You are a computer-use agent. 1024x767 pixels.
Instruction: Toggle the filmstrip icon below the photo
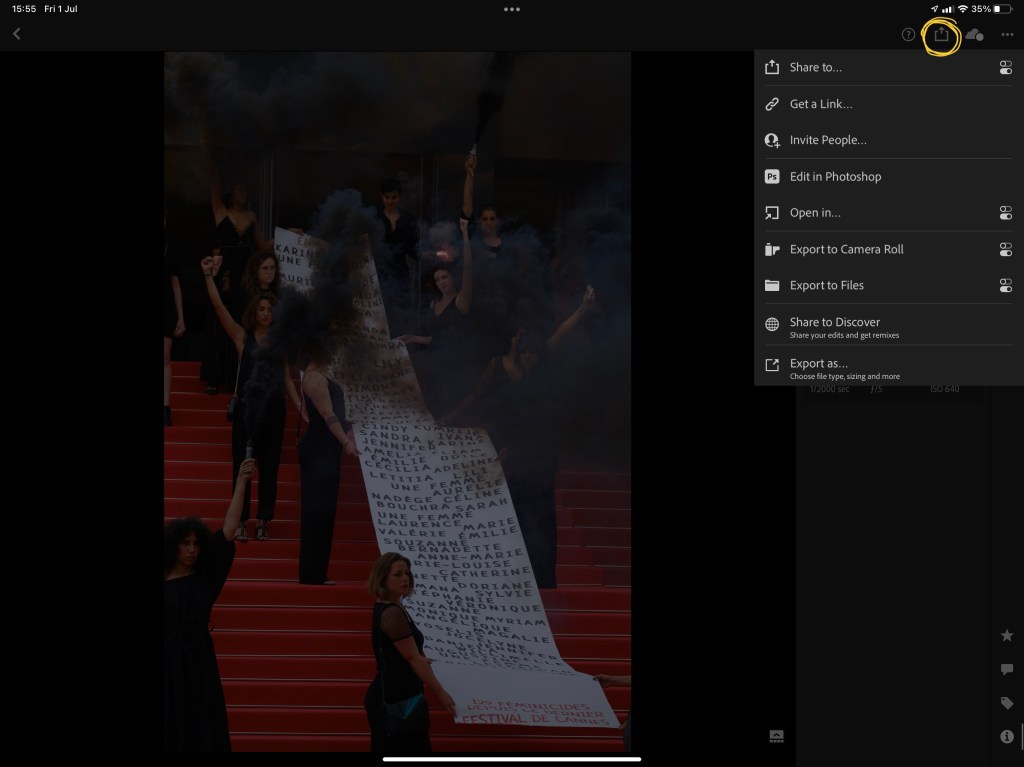776,736
